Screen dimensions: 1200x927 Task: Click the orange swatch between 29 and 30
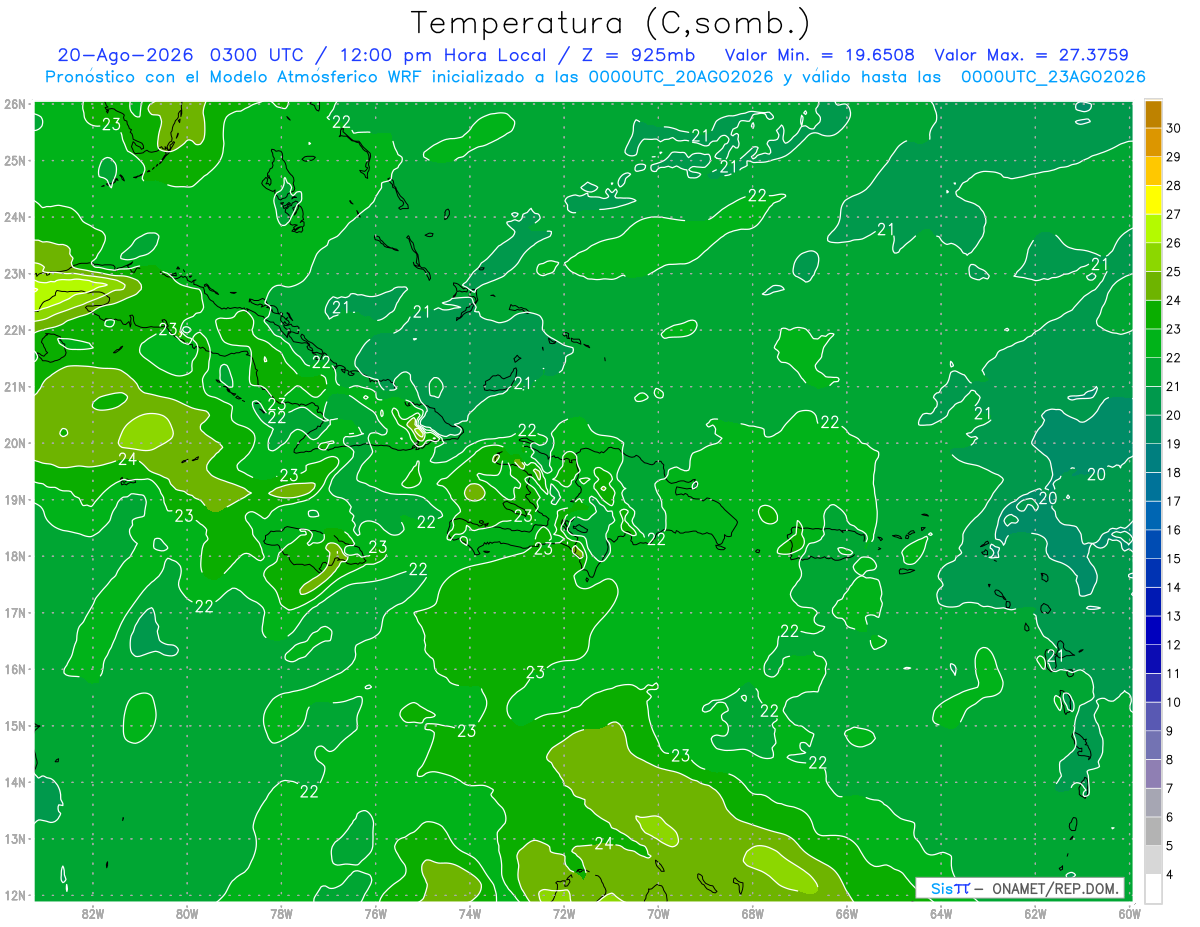tap(1153, 142)
